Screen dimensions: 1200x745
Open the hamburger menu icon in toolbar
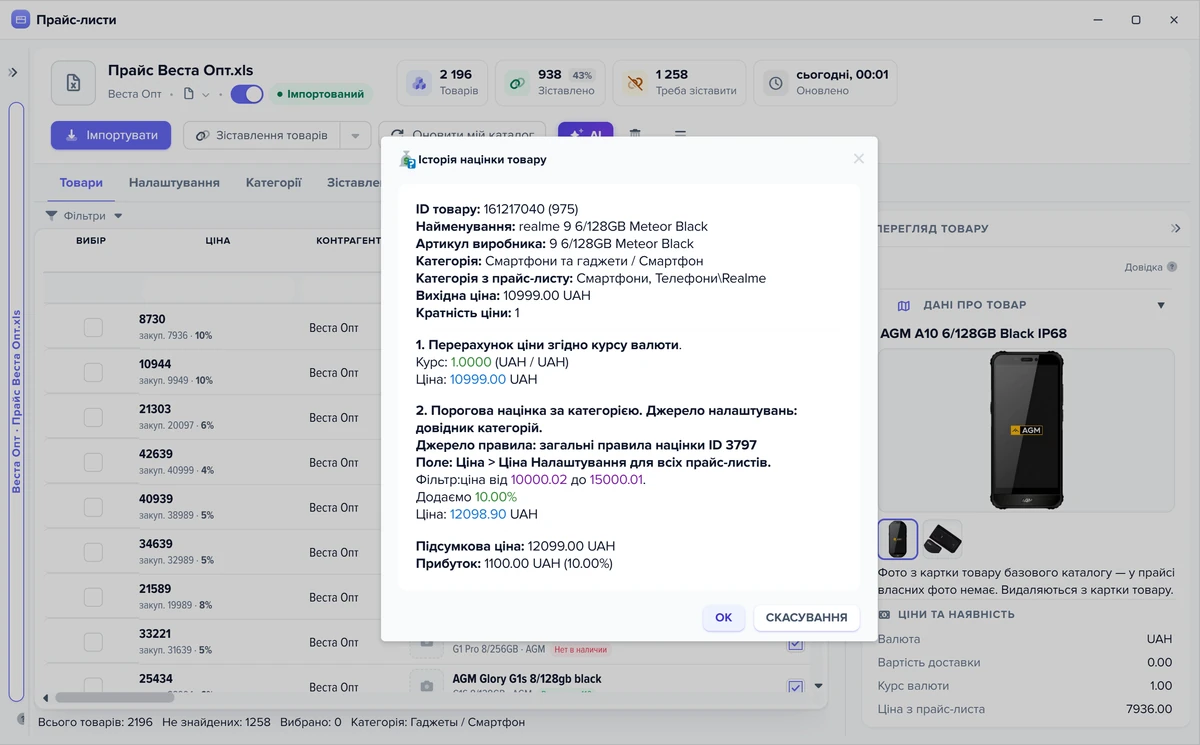(680, 135)
